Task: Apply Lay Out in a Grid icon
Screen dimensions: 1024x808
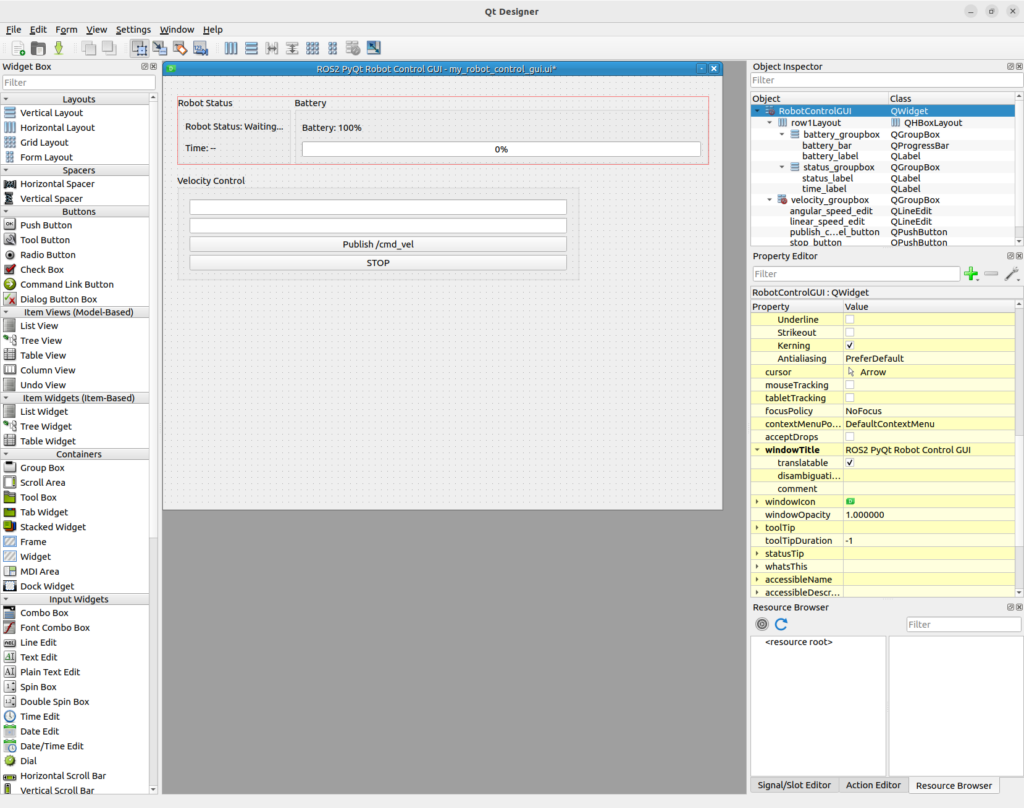Action: coord(312,48)
